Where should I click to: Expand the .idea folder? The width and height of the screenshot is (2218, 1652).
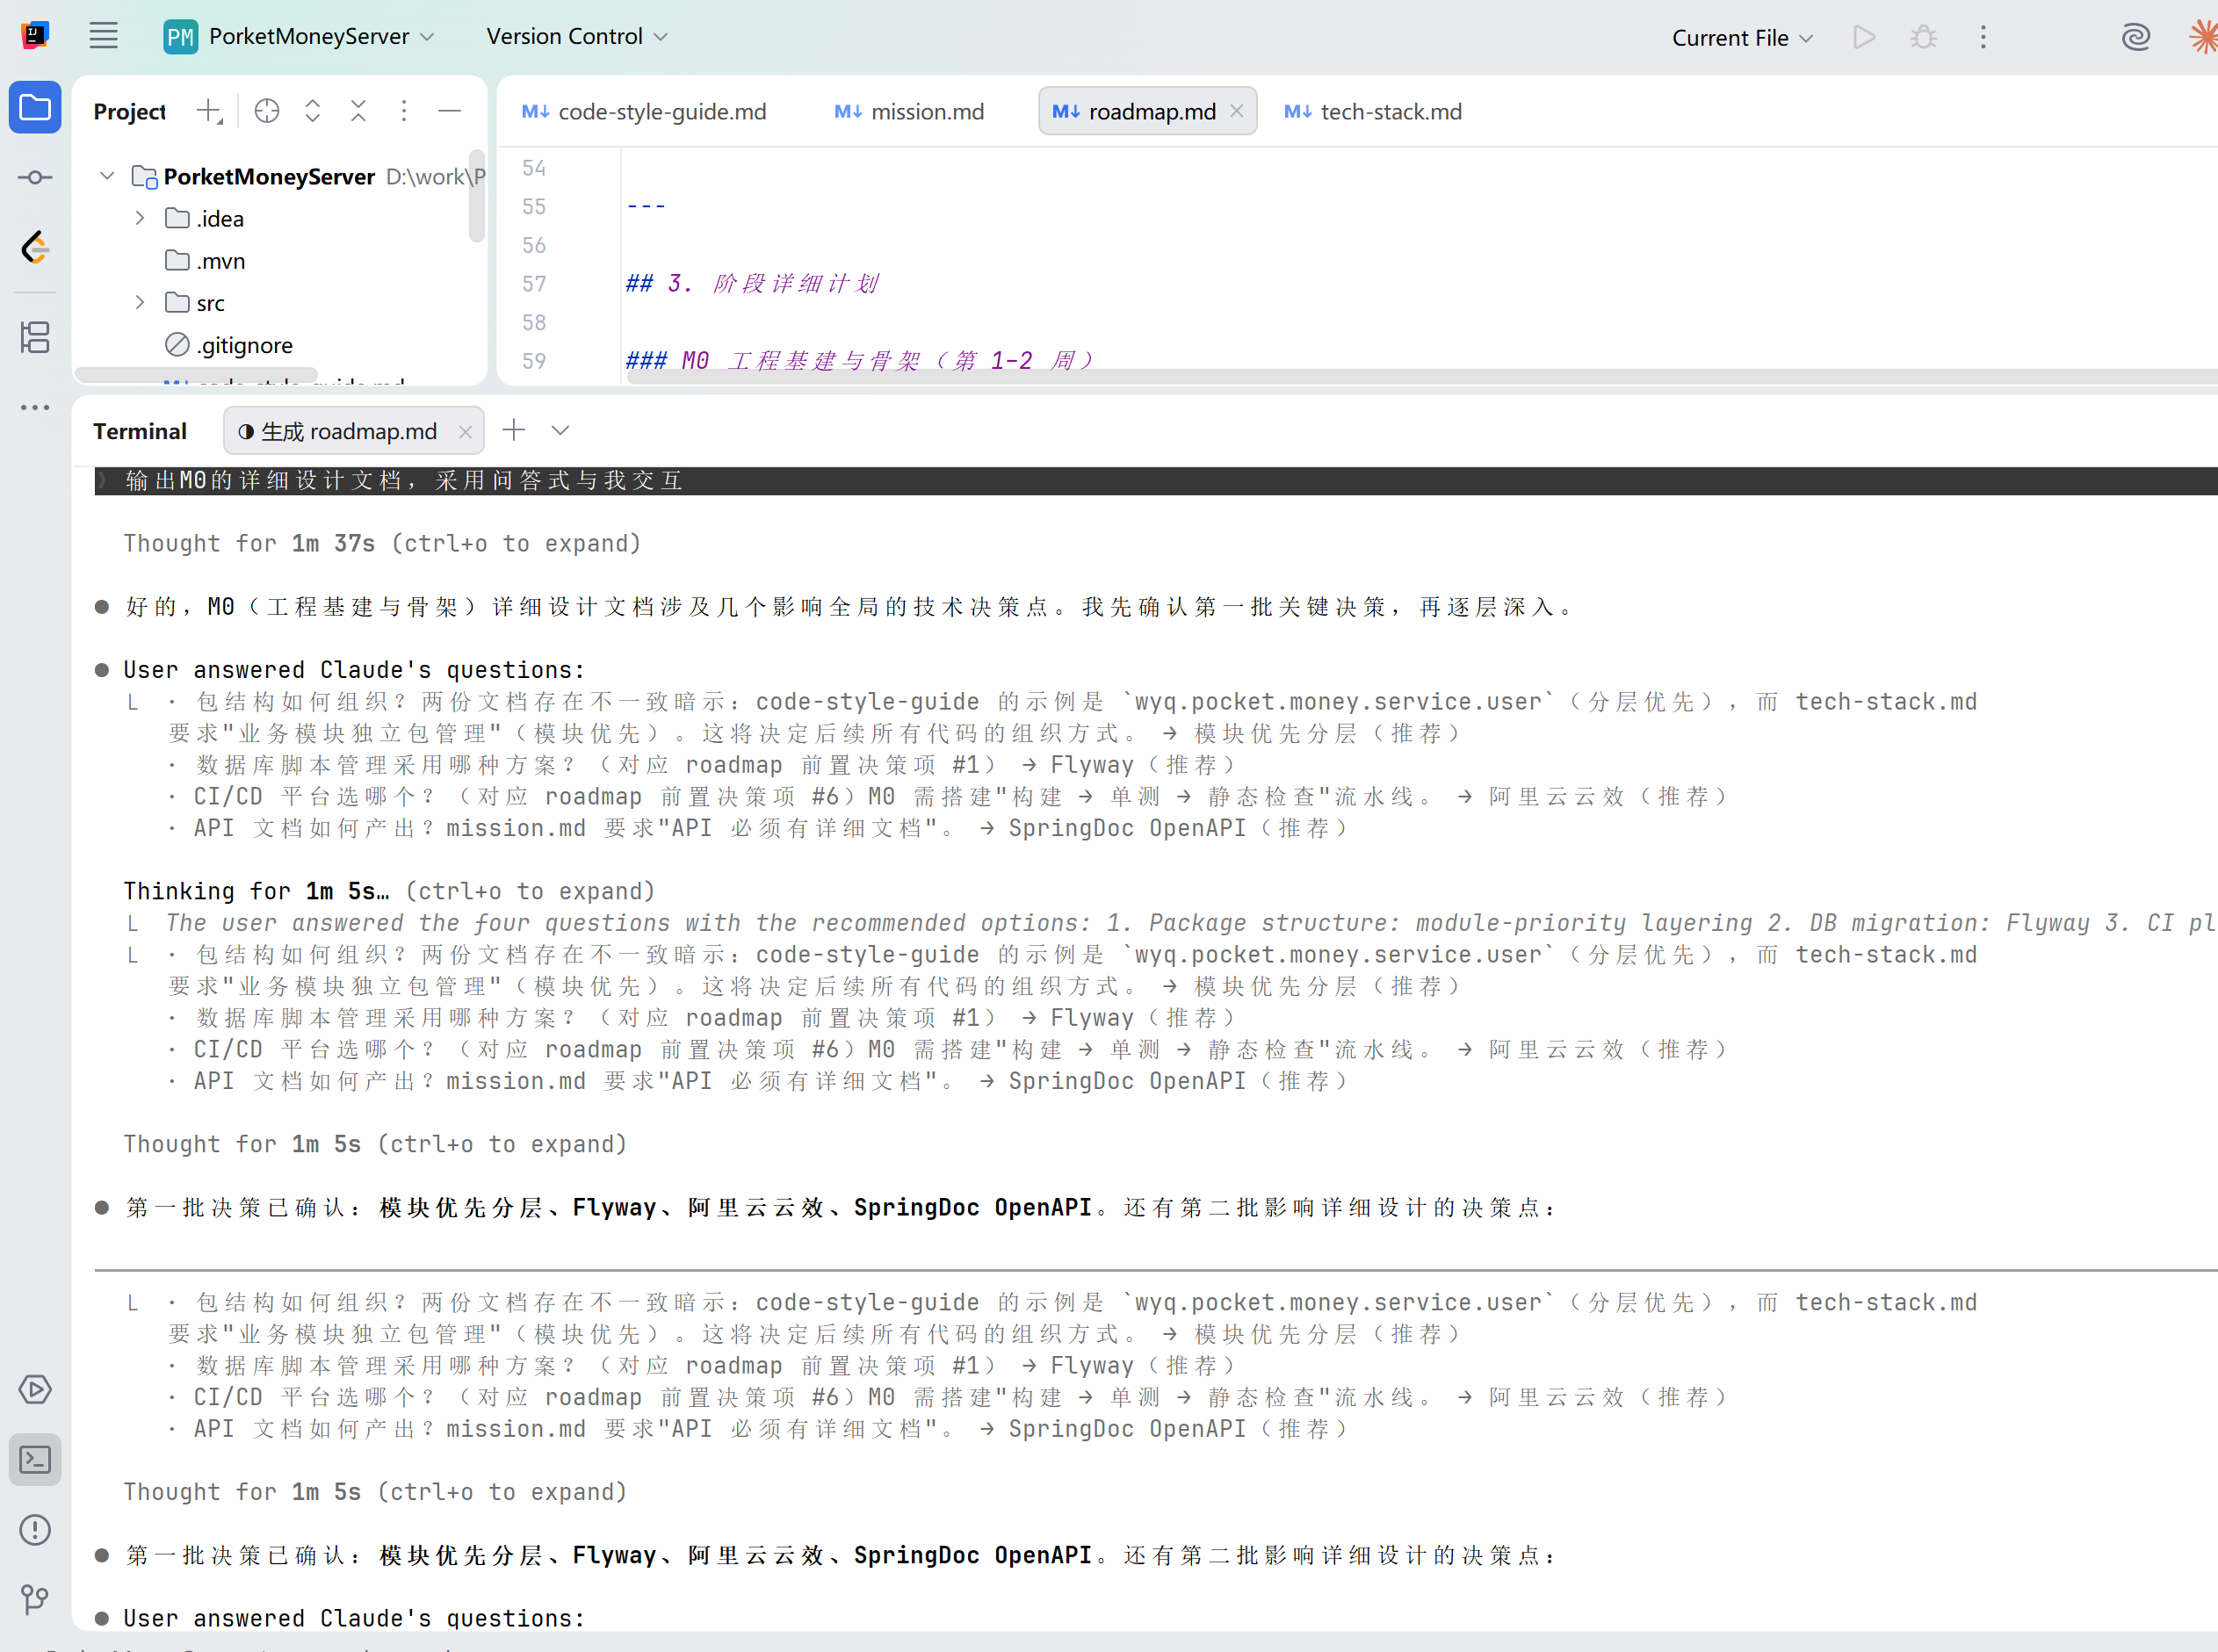140,218
